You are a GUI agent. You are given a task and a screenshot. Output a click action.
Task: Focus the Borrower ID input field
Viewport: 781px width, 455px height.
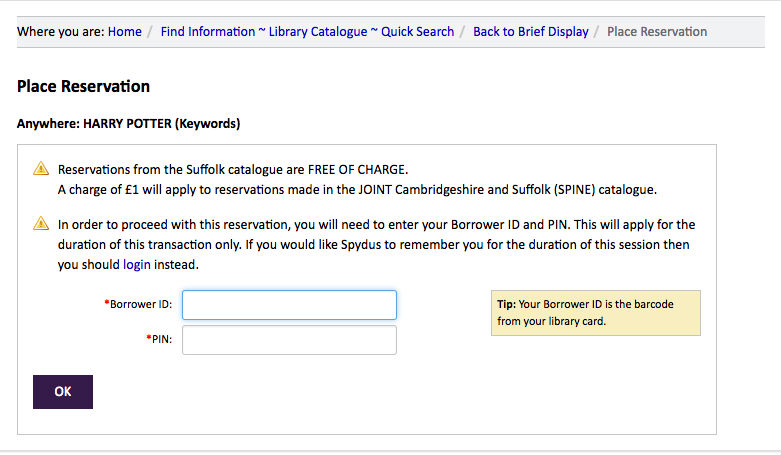(x=289, y=305)
